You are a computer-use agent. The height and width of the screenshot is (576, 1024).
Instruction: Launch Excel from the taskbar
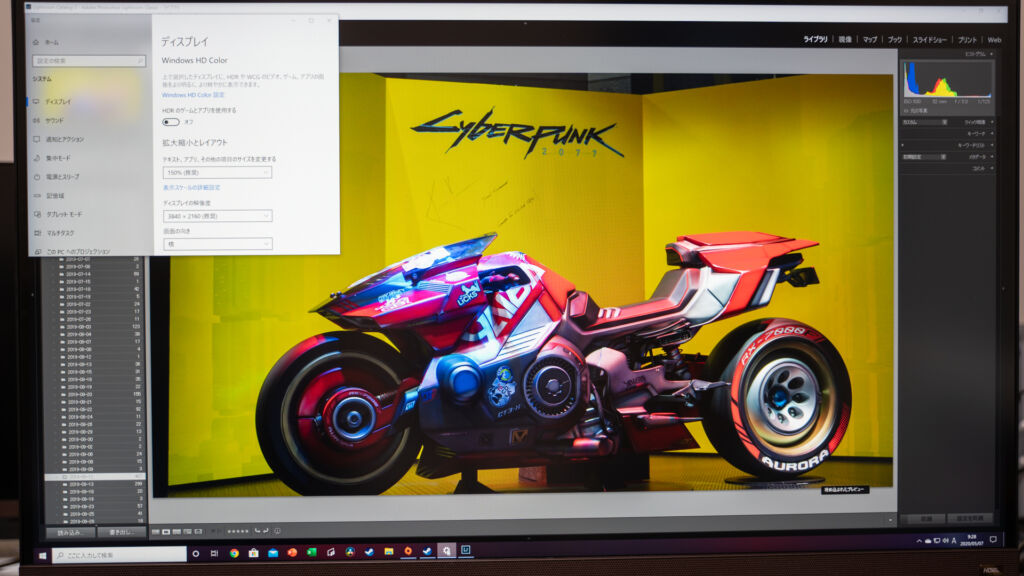[312, 552]
